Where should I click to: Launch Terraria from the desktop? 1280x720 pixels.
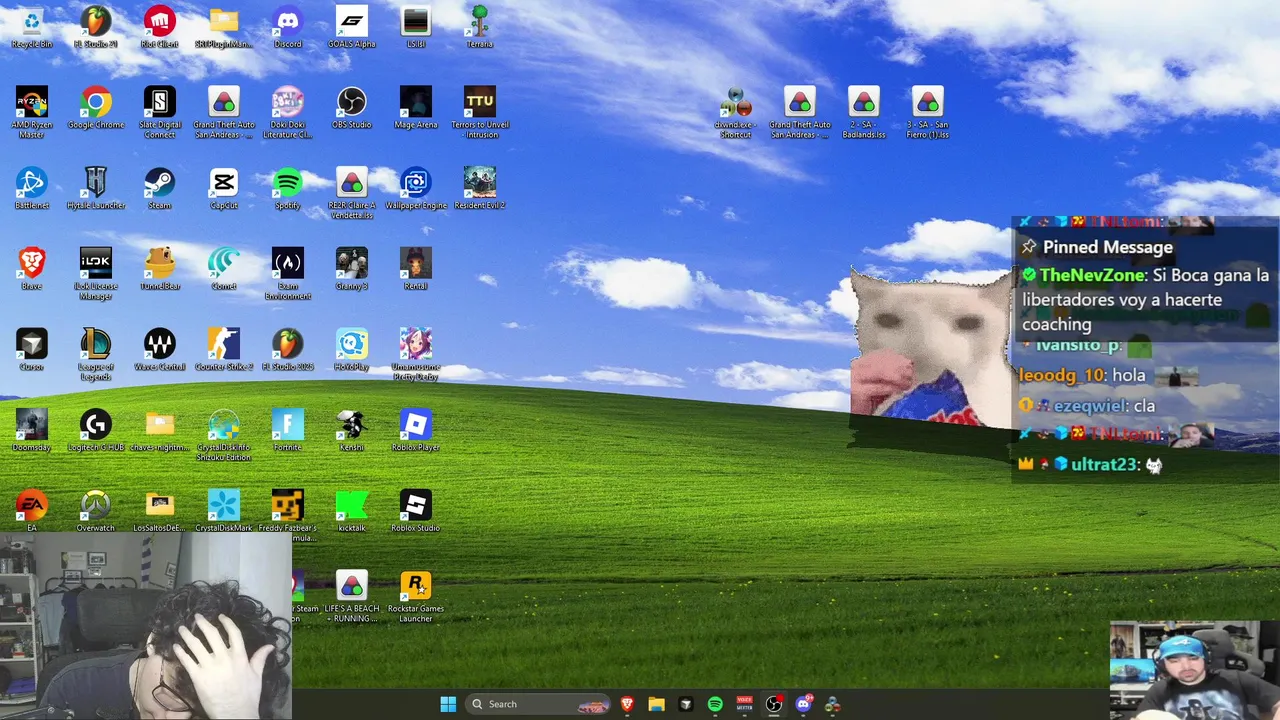coord(480,28)
